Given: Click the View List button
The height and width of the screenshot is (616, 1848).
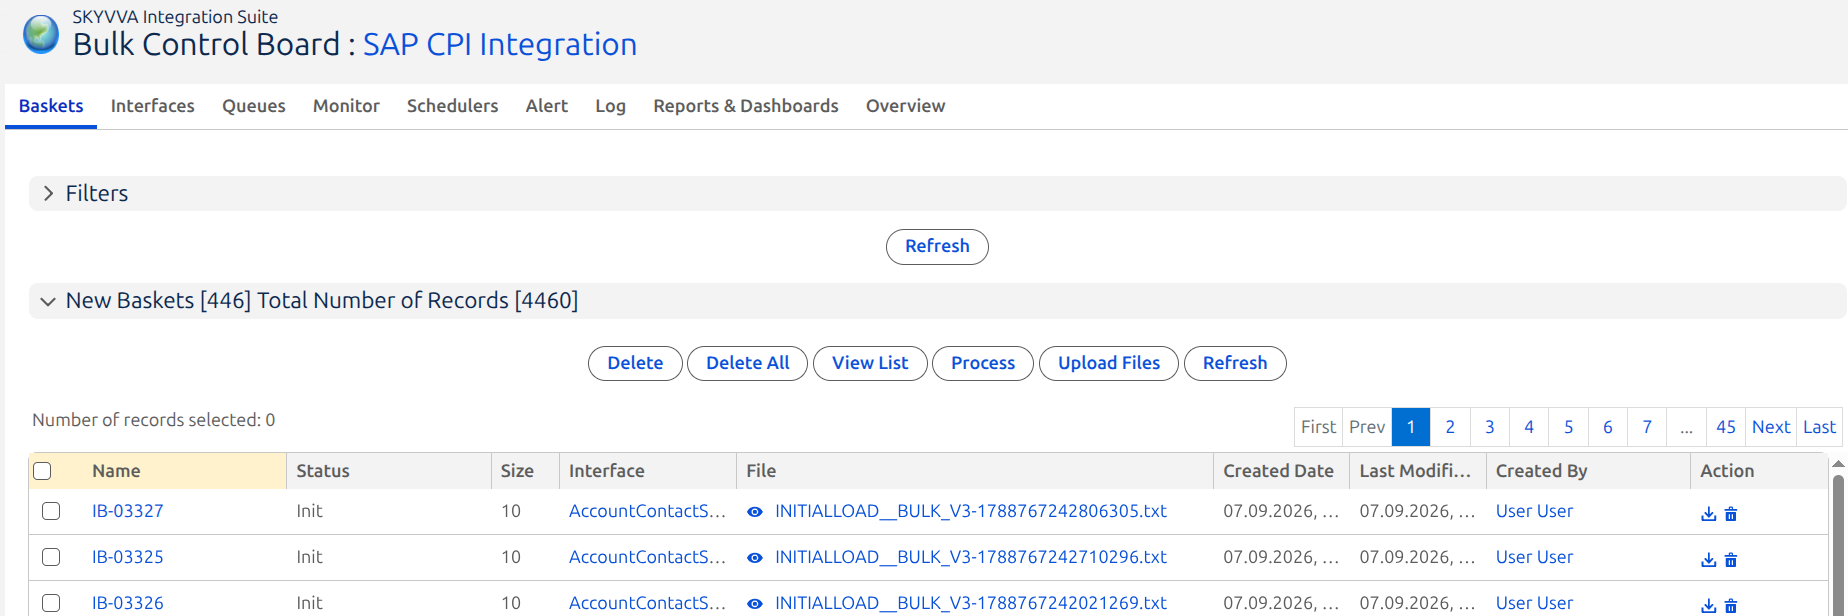Looking at the screenshot, I should pyautogui.click(x=870, y=363).
